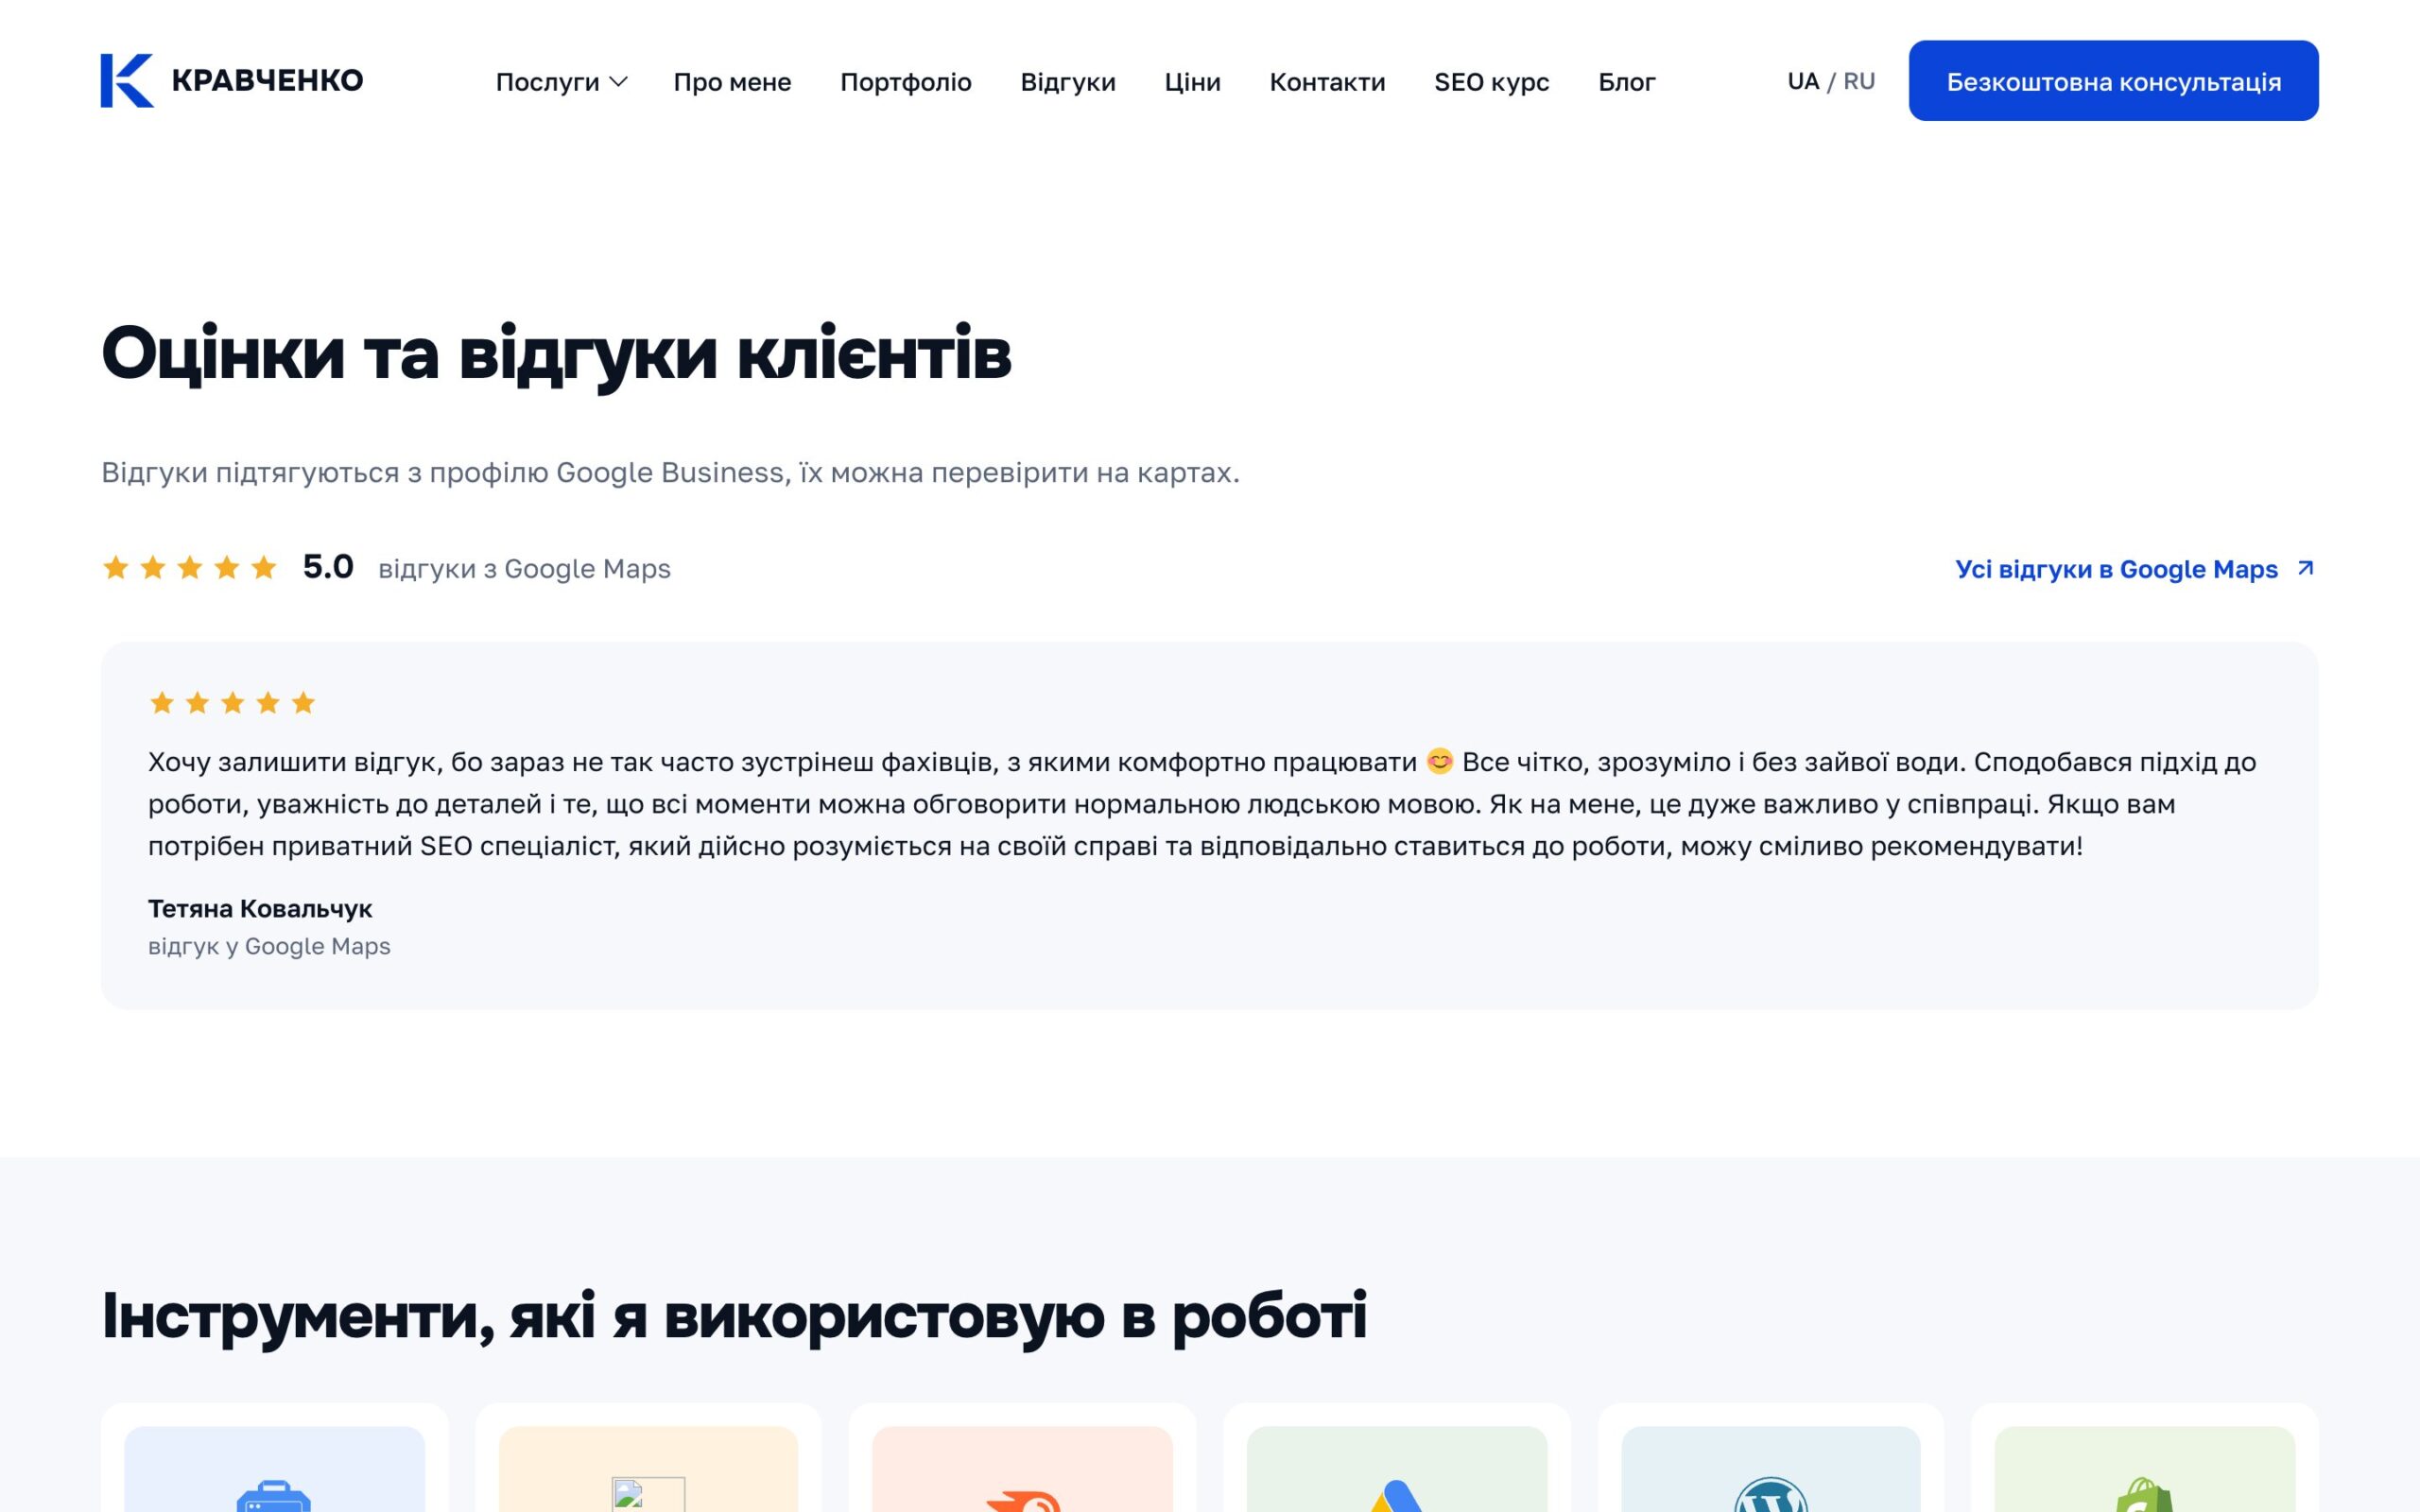Click the Кравченко brand name text
Screen dimensions: 2420x1512
coord(267,80)
